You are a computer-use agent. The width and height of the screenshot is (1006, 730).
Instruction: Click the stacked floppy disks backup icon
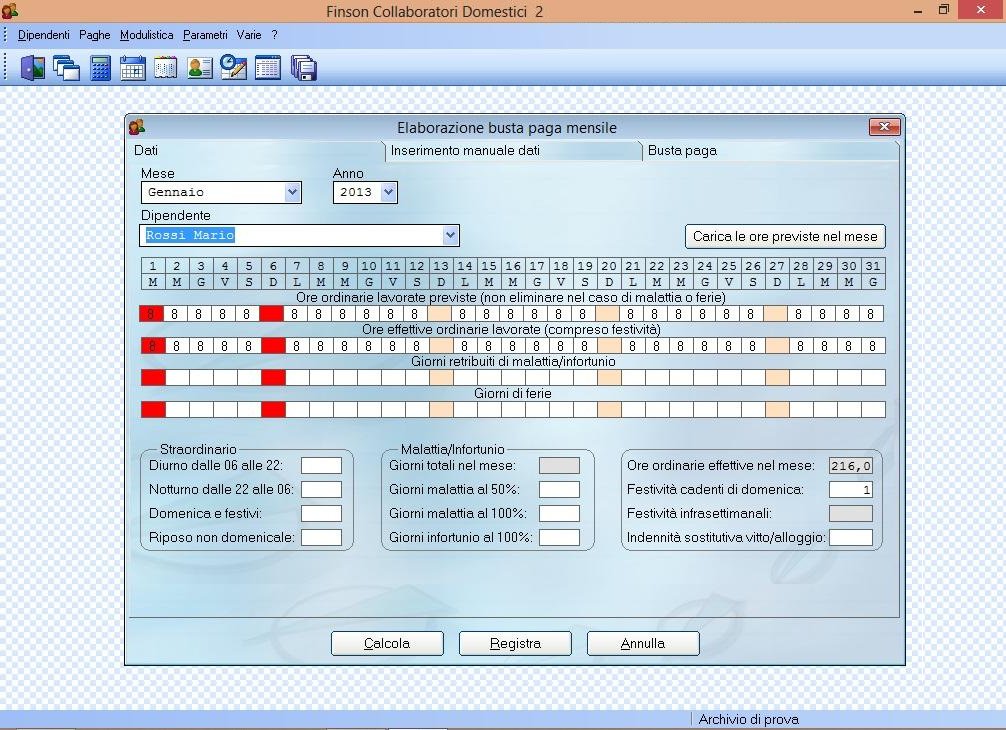pyautogui.click(x=303, y=68)
